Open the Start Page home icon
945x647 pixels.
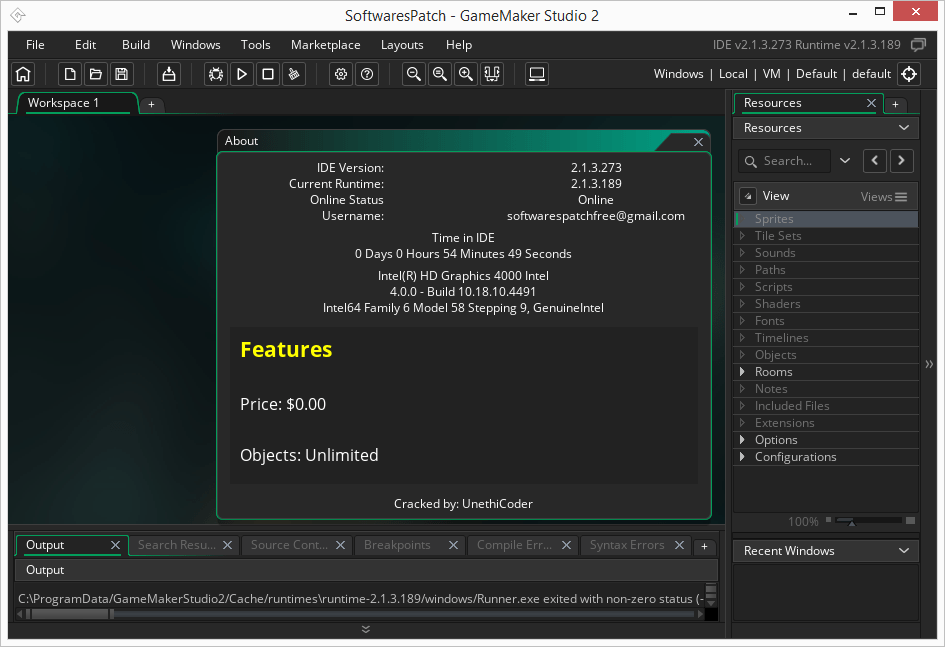(x=23, y=74)
